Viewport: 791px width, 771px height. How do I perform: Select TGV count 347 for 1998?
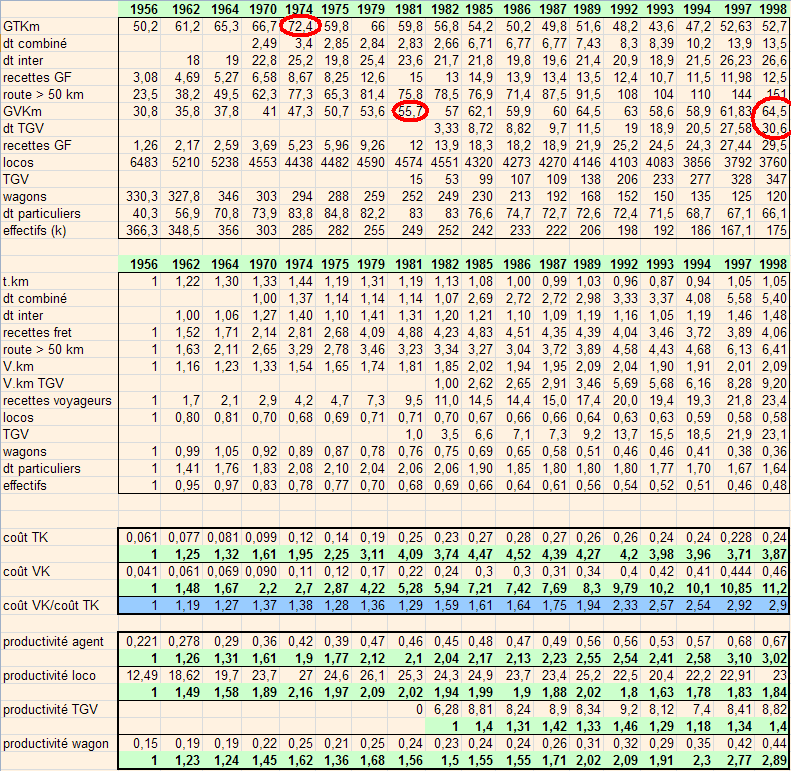point(776,180)
